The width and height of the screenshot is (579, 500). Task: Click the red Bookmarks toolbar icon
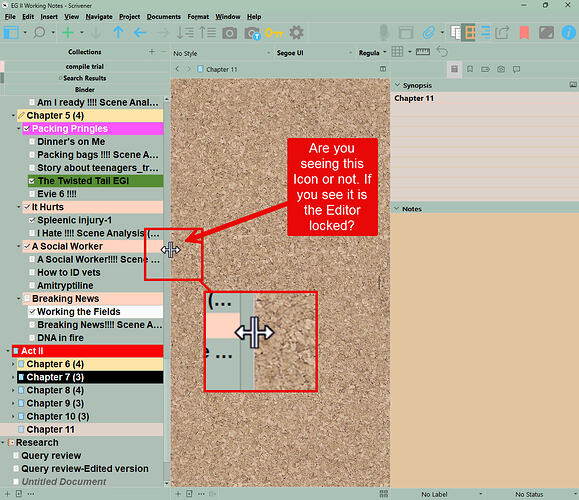pos(524,33)
